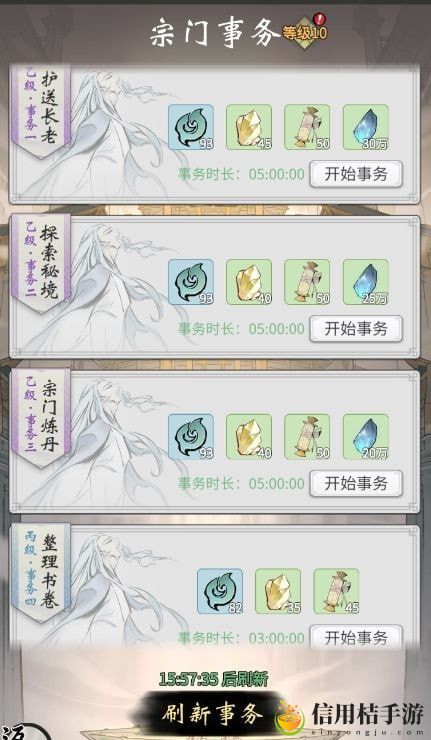Image resolution: width=431 pixels, height=740 pixels.
Task: Tap the jade swirl reward icon in 护送长老
Action: [x=191, y=127]
